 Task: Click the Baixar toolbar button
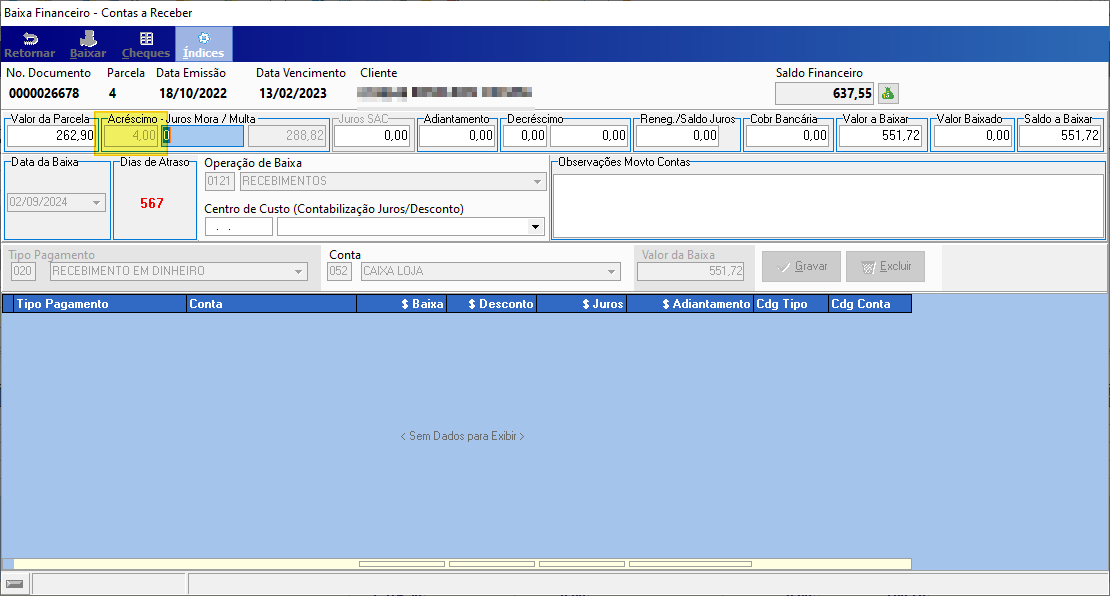click(x=88, y=45)
